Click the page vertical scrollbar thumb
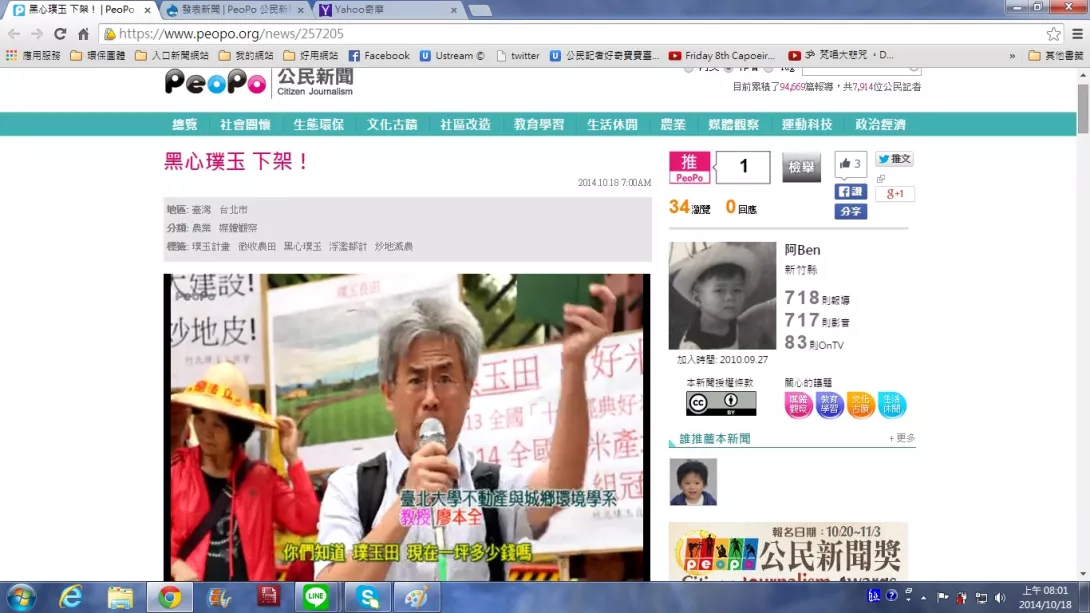This screenshot has height=613, width=1090. tap(1082, 110)
